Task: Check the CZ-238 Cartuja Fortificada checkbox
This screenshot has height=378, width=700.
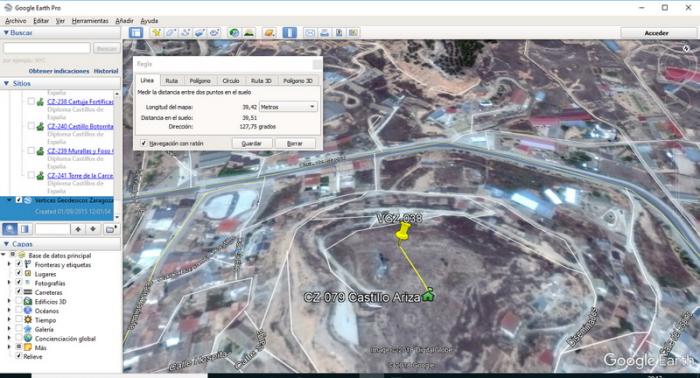Action: [31, 102]
